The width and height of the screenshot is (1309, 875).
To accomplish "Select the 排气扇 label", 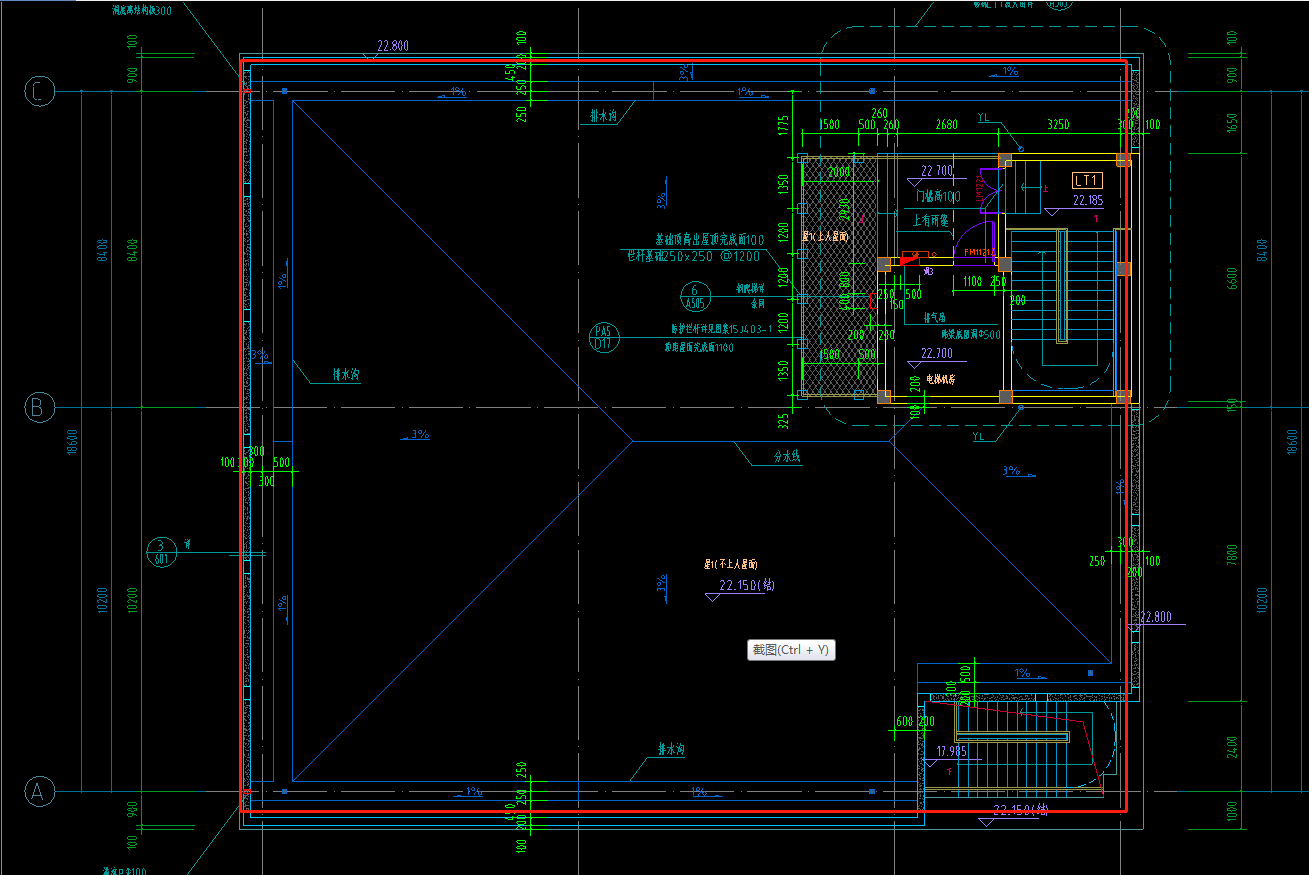I will [935, 317].
